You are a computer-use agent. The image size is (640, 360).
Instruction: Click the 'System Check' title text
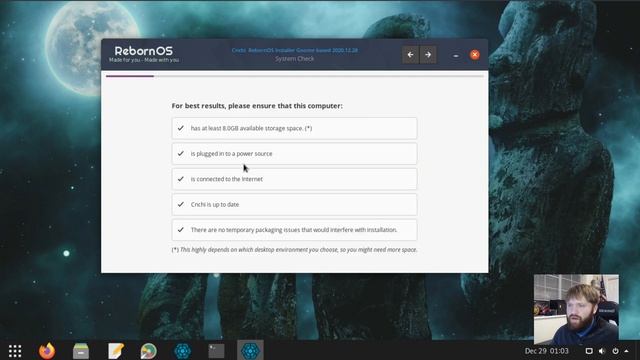294,59
